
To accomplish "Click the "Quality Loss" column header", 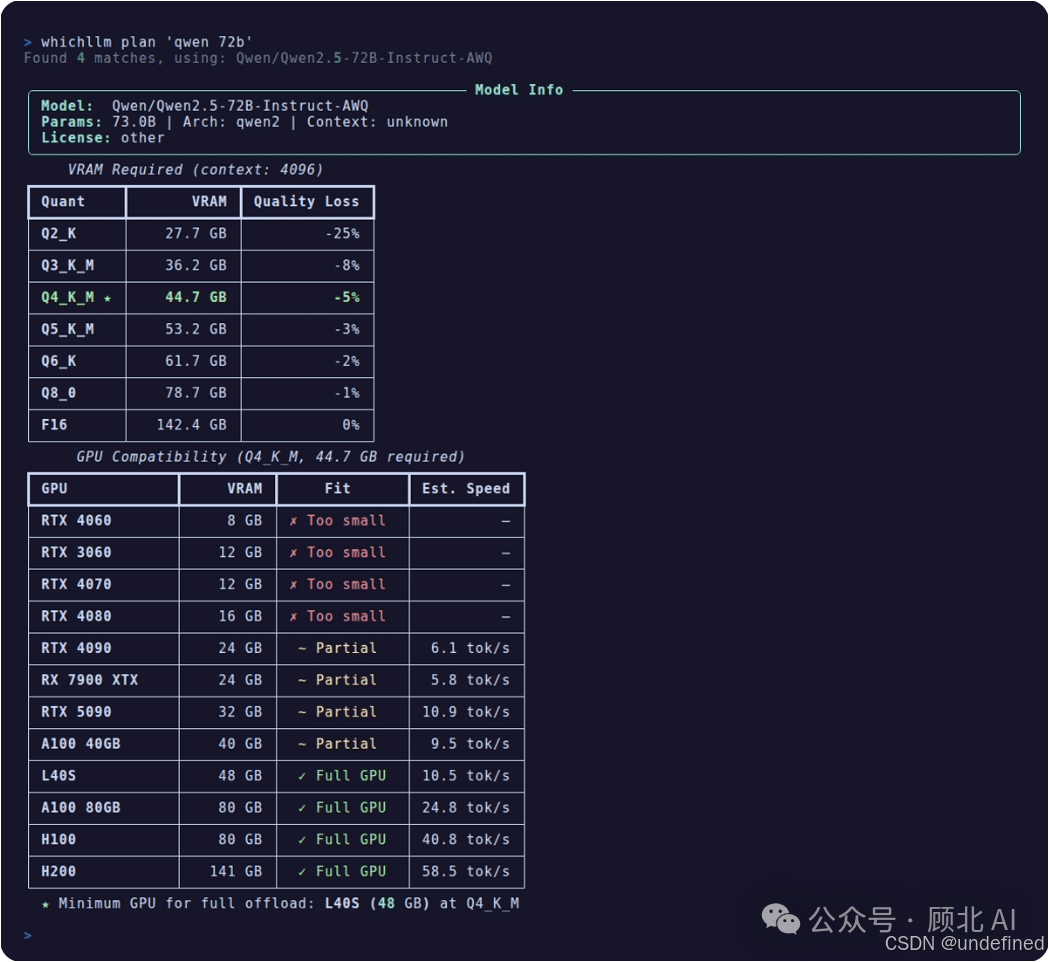I will pyautogui.click(x=306, y=201).
